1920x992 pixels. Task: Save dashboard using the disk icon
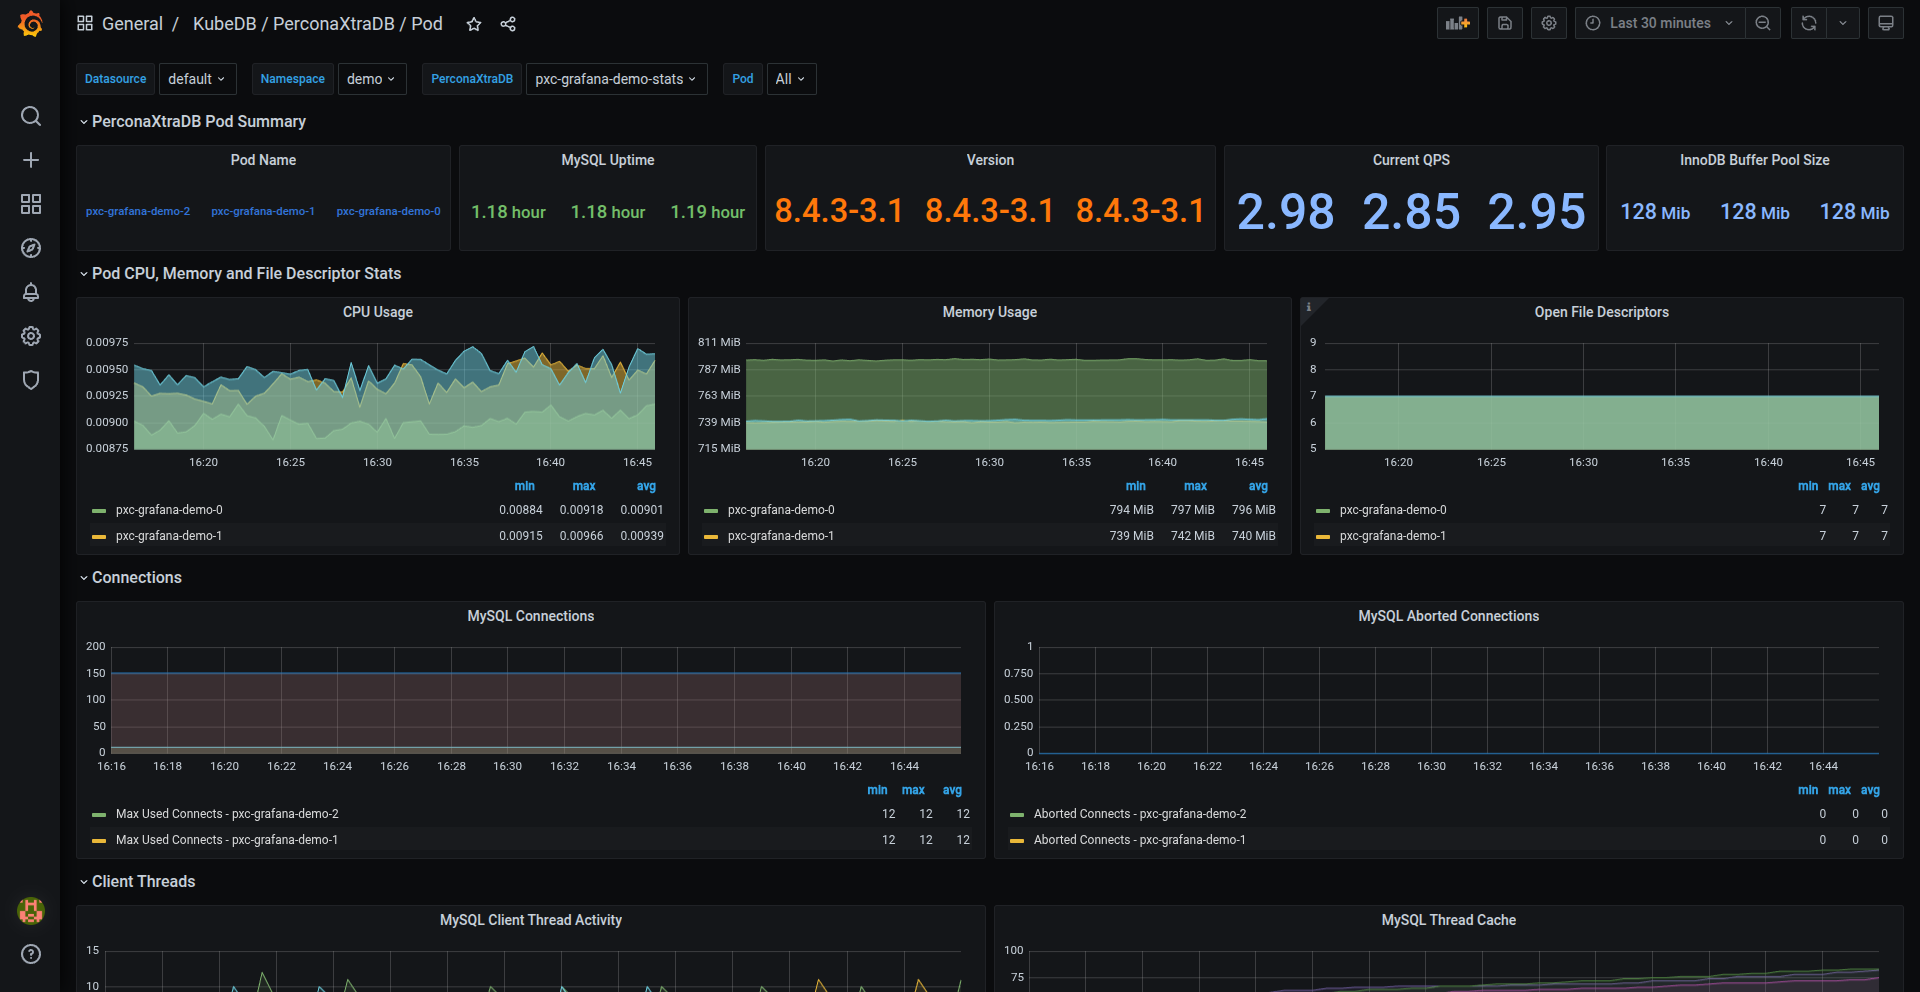[x=1504, y=23]
